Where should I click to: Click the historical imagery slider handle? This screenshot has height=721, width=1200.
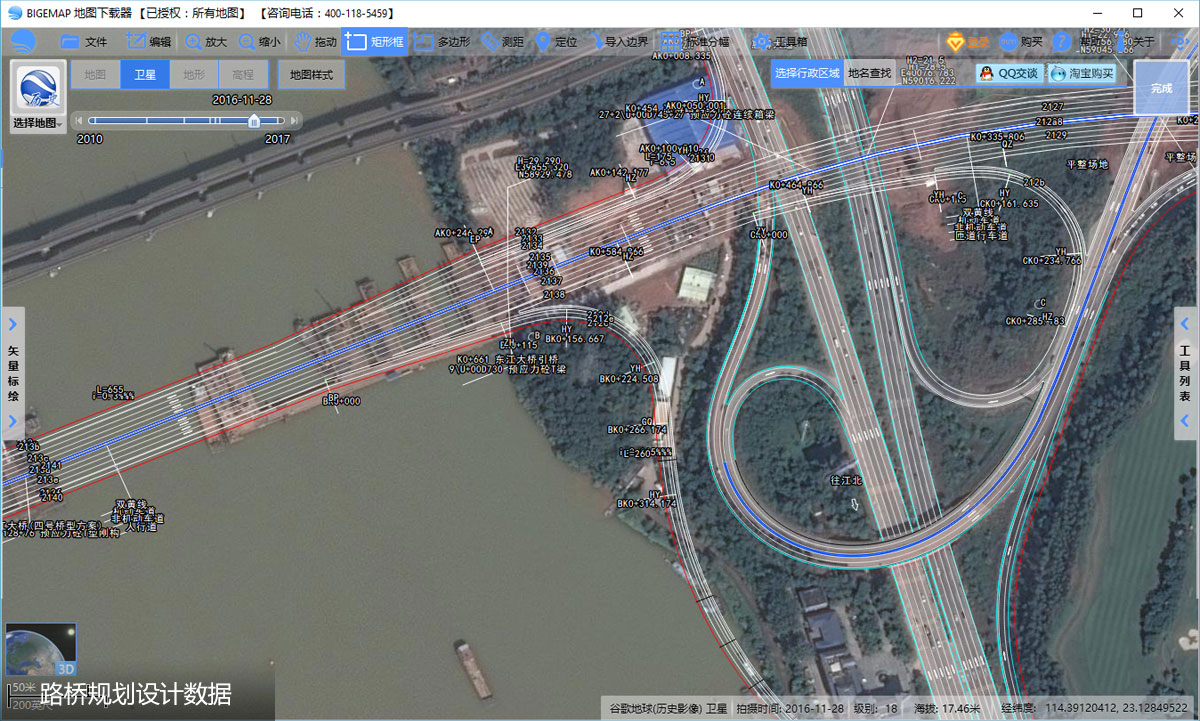[x=254, y=121]
